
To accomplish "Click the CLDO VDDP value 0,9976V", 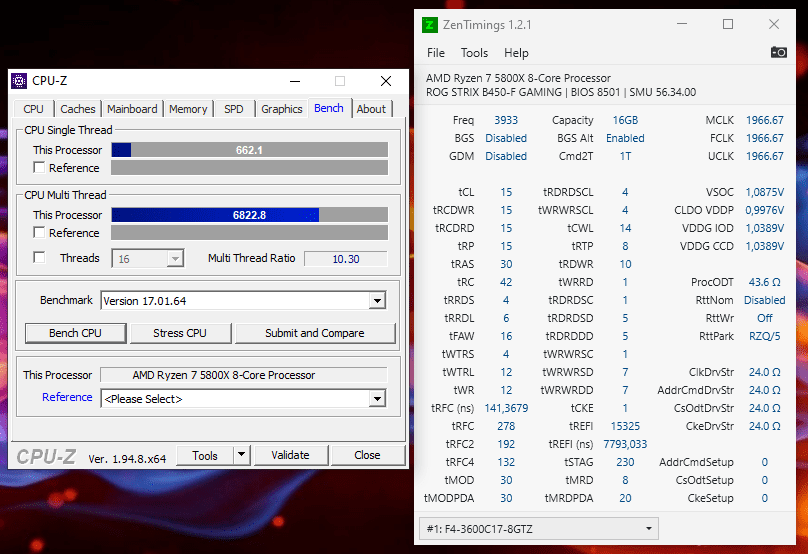I will point(765,210).
